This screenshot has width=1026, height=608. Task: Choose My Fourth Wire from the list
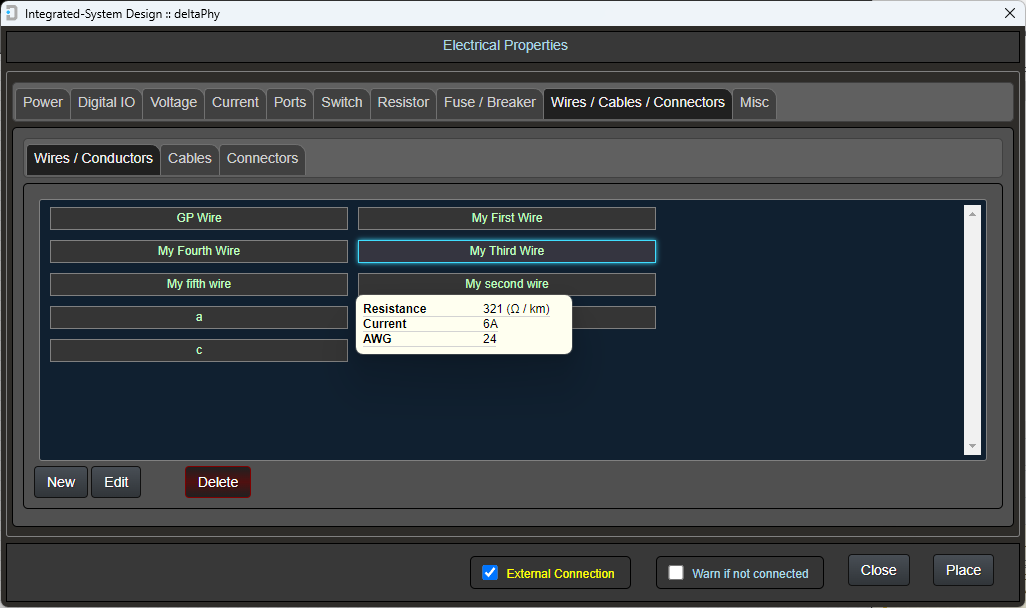click(199, 251)
